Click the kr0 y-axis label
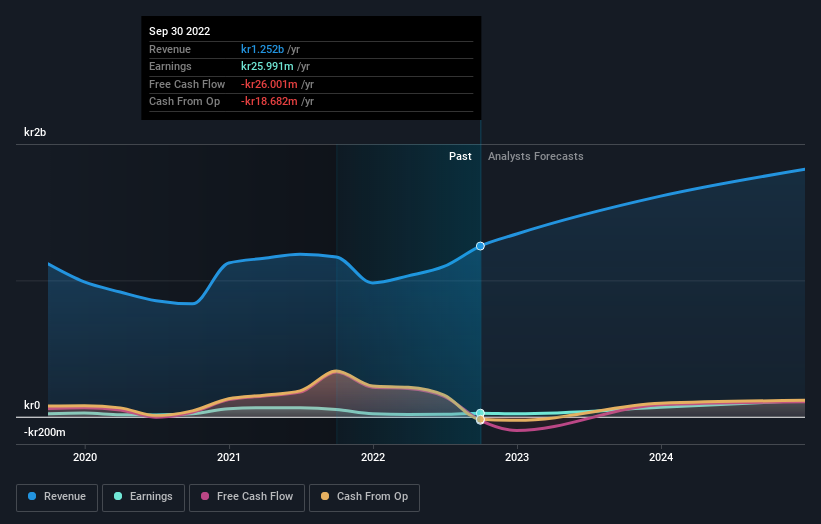The width and height of the screenshot is (821, 524). (x=32, y=405)
